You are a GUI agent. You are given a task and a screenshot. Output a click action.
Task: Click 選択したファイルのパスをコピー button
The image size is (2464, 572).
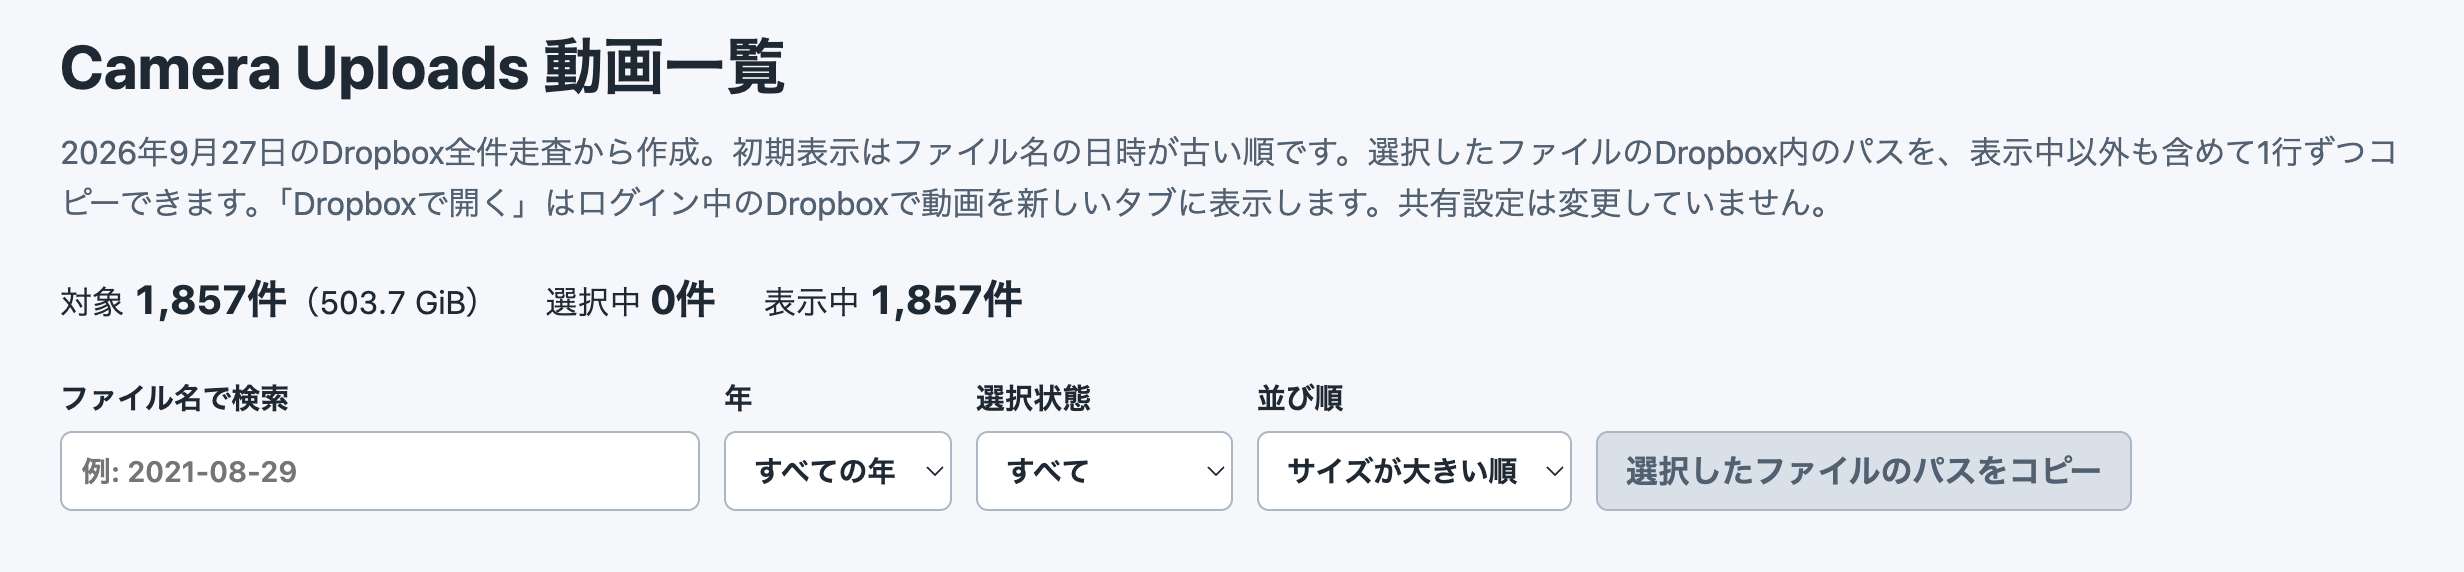point(1863,471)
